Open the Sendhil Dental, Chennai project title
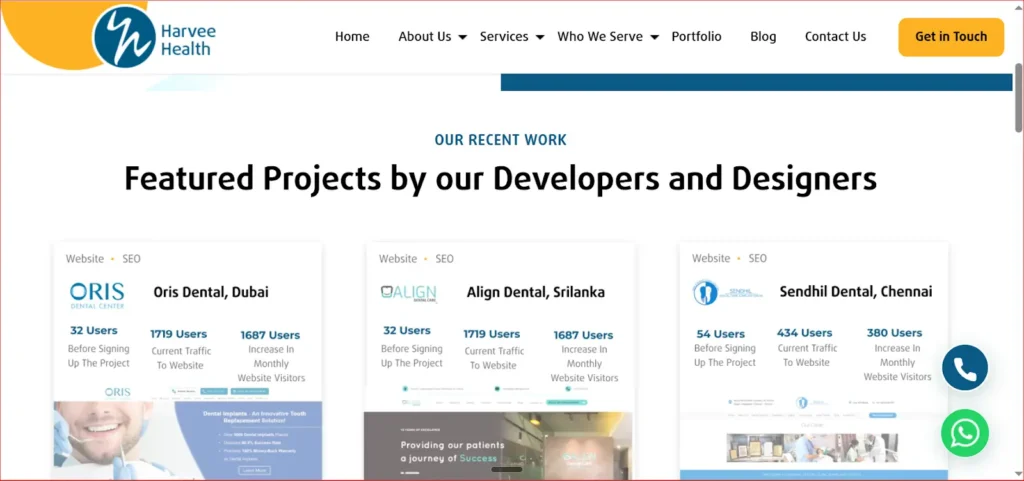Viewport: 1024px width, 481px height. tap(856, 291)
